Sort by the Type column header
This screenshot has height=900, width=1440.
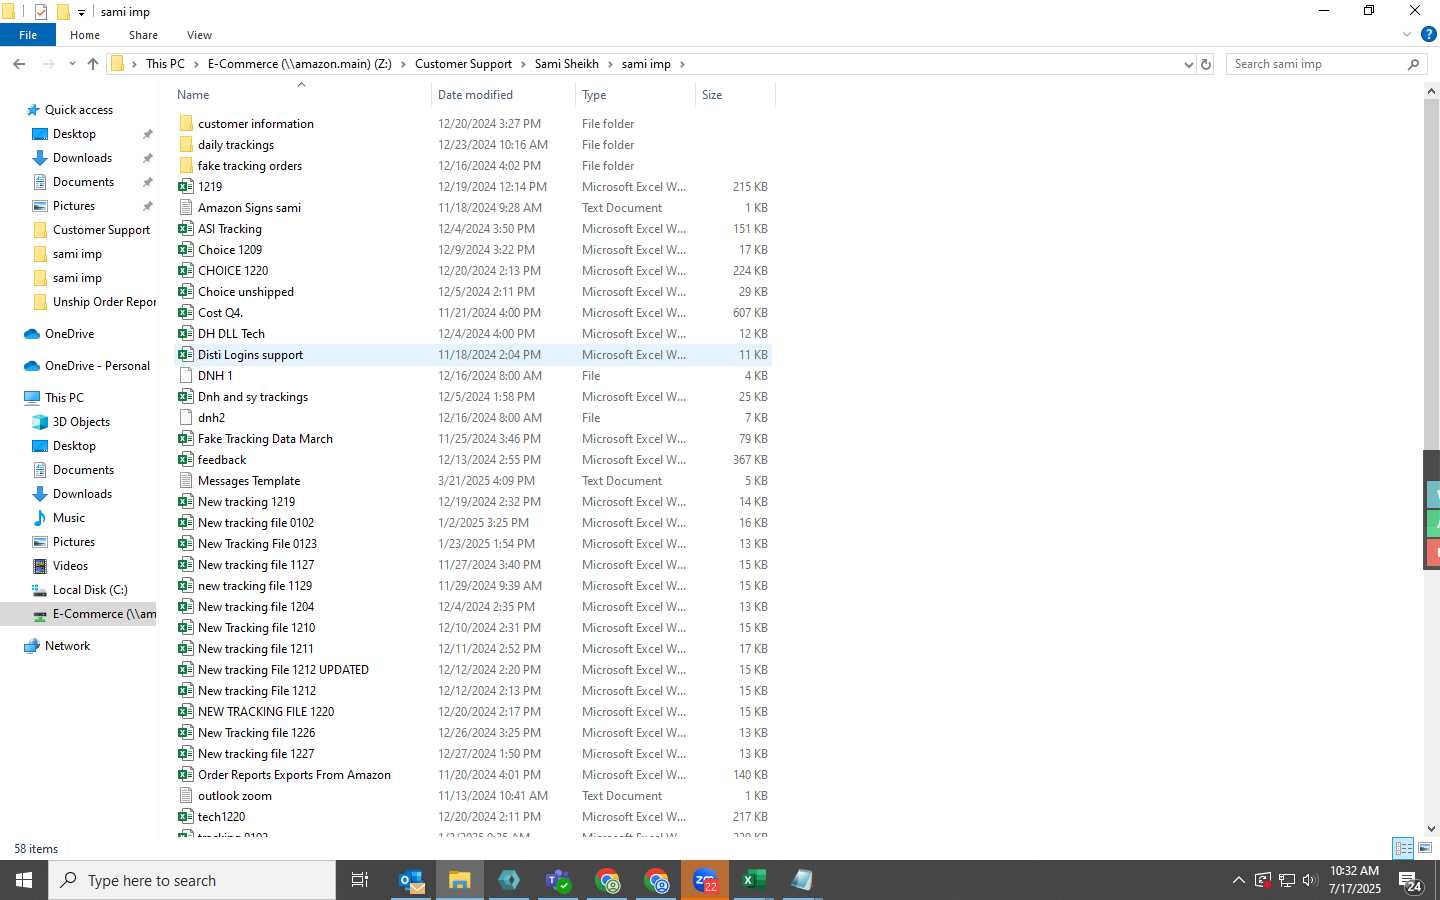pyautogui.click(x=635, y=95)
